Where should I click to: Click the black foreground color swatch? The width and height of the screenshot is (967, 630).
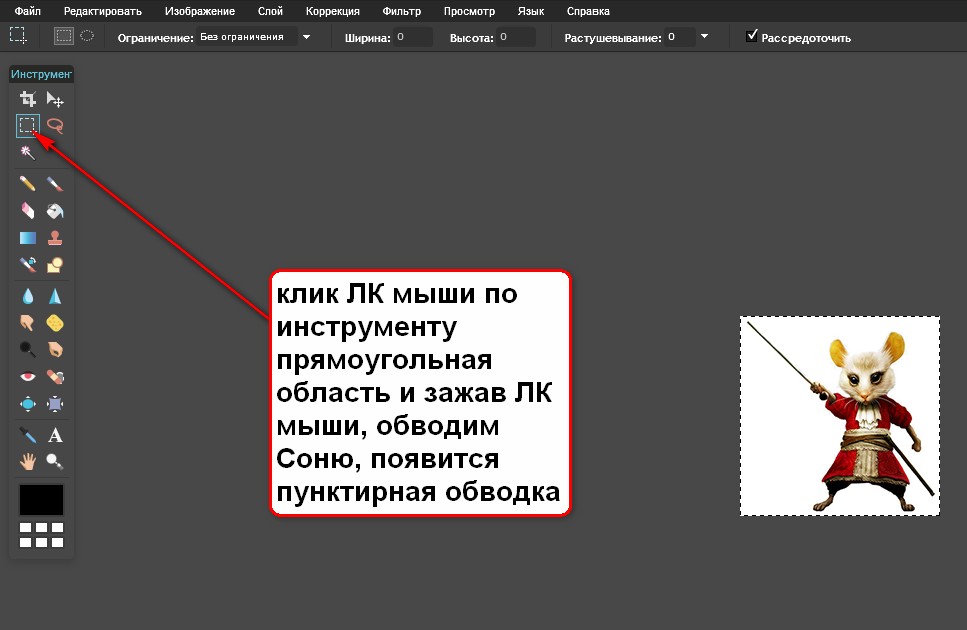coord(41,499)
